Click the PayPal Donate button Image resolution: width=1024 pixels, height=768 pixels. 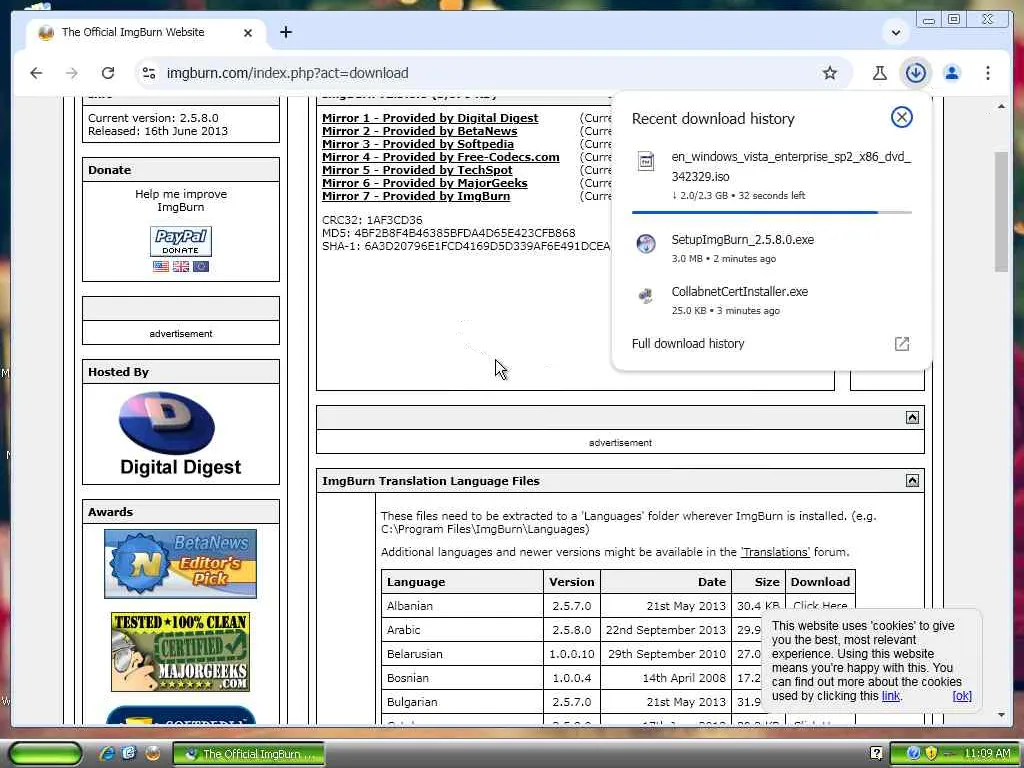[x=181, y=242]
